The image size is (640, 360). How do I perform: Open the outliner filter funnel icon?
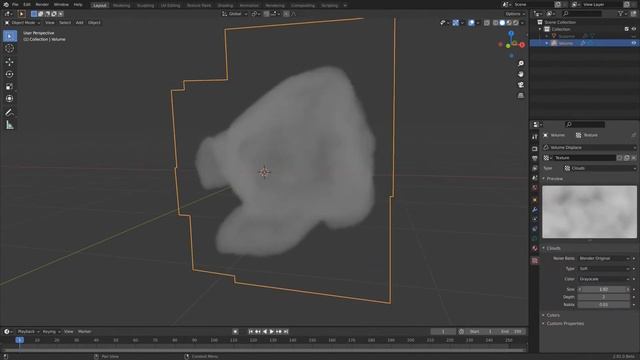[621, 13]
